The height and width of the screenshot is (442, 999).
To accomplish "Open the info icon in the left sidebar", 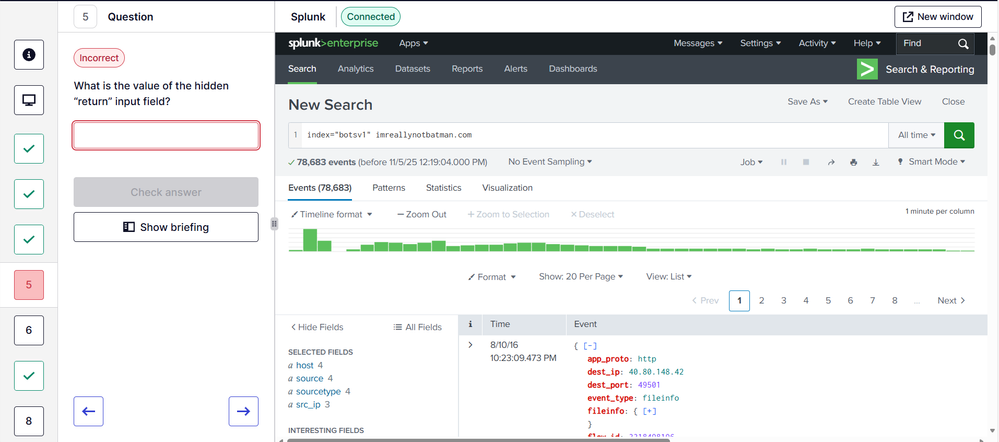I will [29, 56].
